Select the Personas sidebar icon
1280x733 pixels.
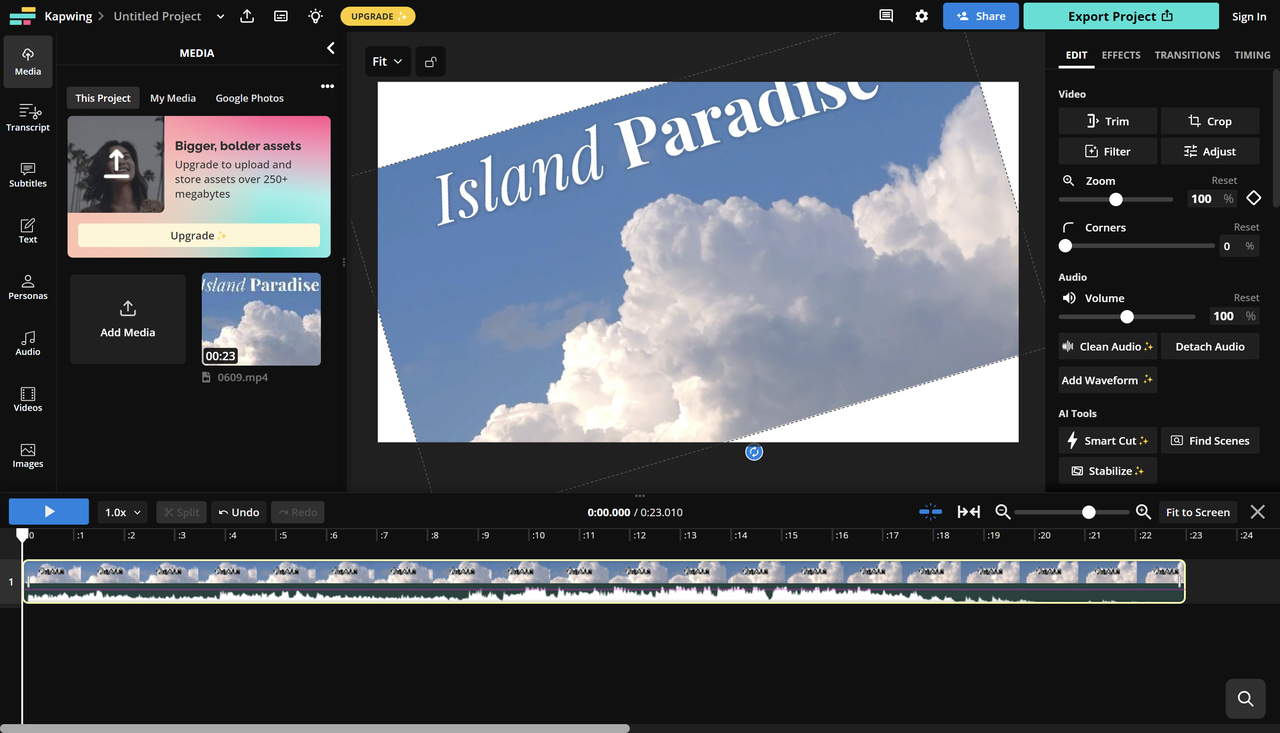pos(27,288)
